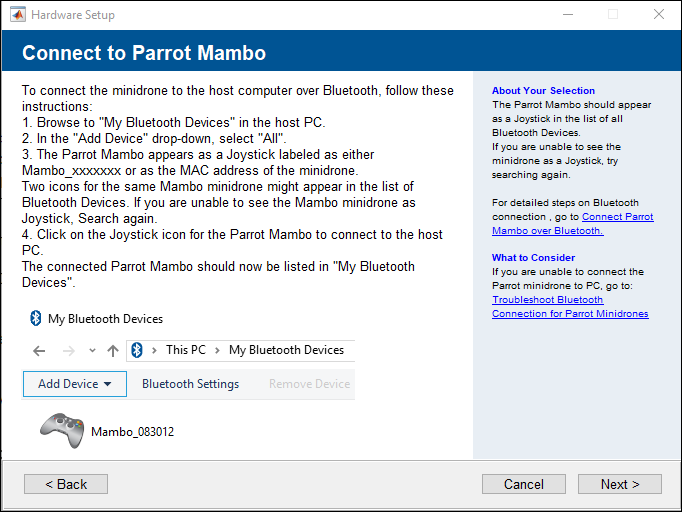
Task: Open Bluetooth Settings
Action: click(190, 384)
